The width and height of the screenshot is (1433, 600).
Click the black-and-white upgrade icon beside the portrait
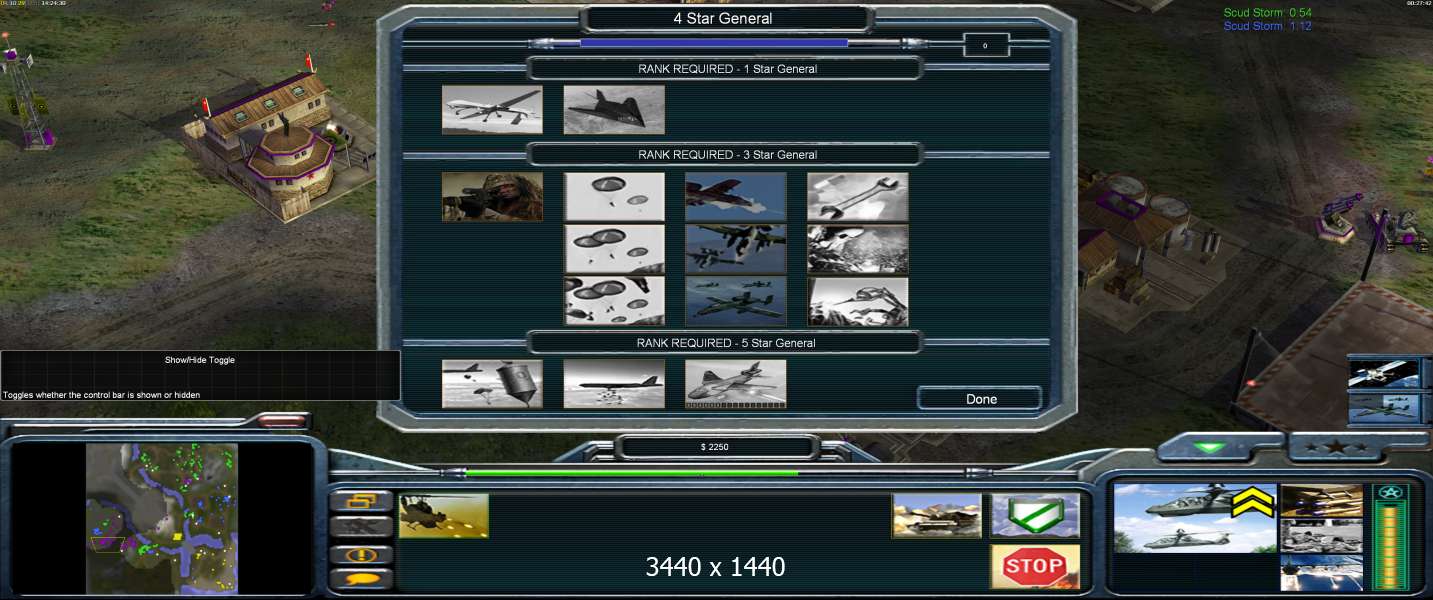click(1322, 537)
